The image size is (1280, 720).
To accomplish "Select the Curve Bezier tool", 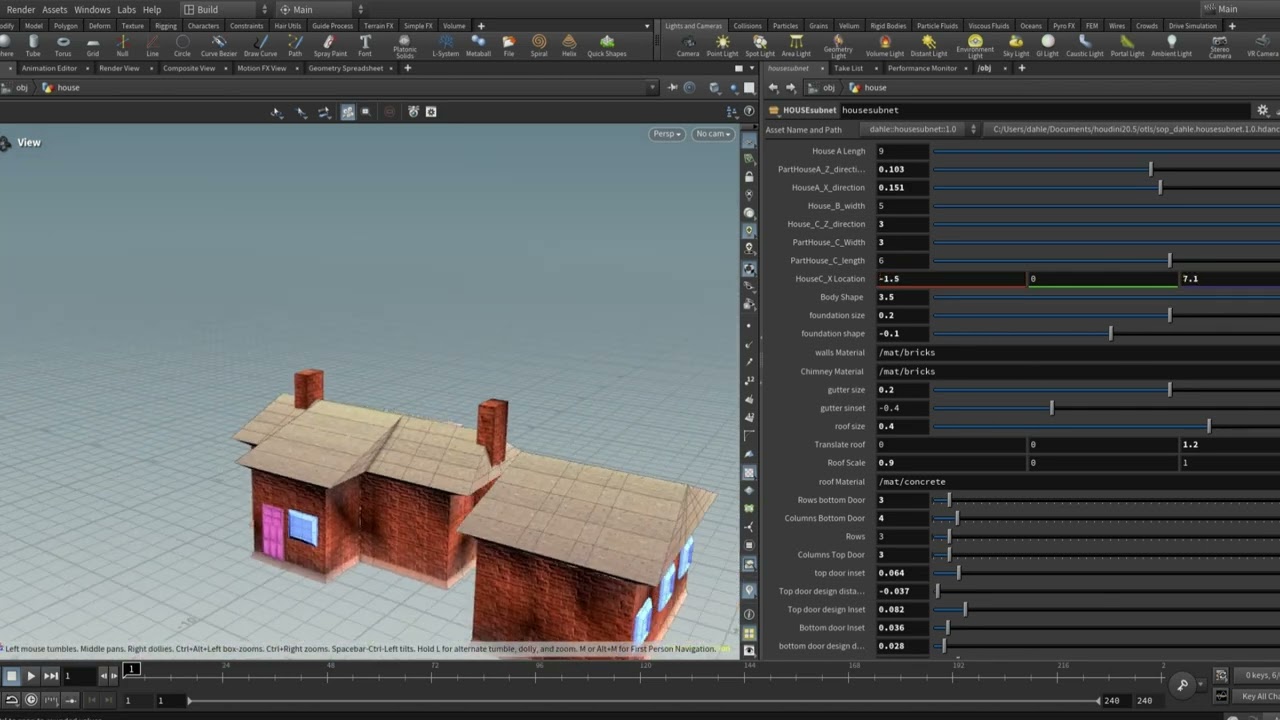I will 219,45.
